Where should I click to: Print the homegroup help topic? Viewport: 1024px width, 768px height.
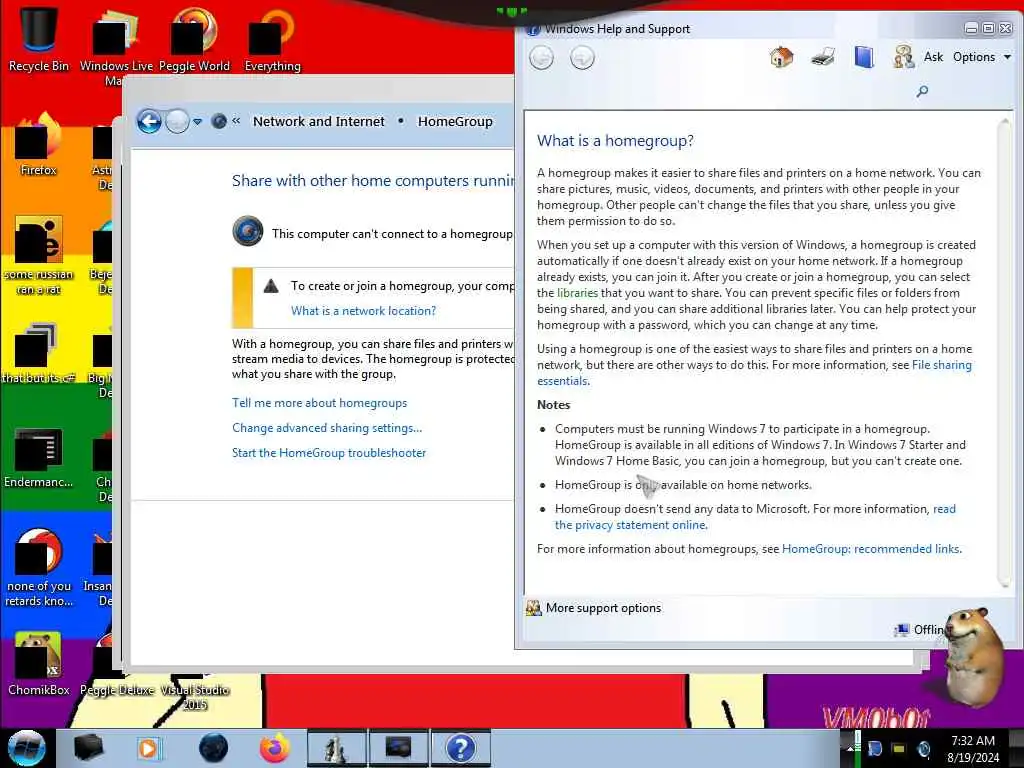click(x=823, y=57)
